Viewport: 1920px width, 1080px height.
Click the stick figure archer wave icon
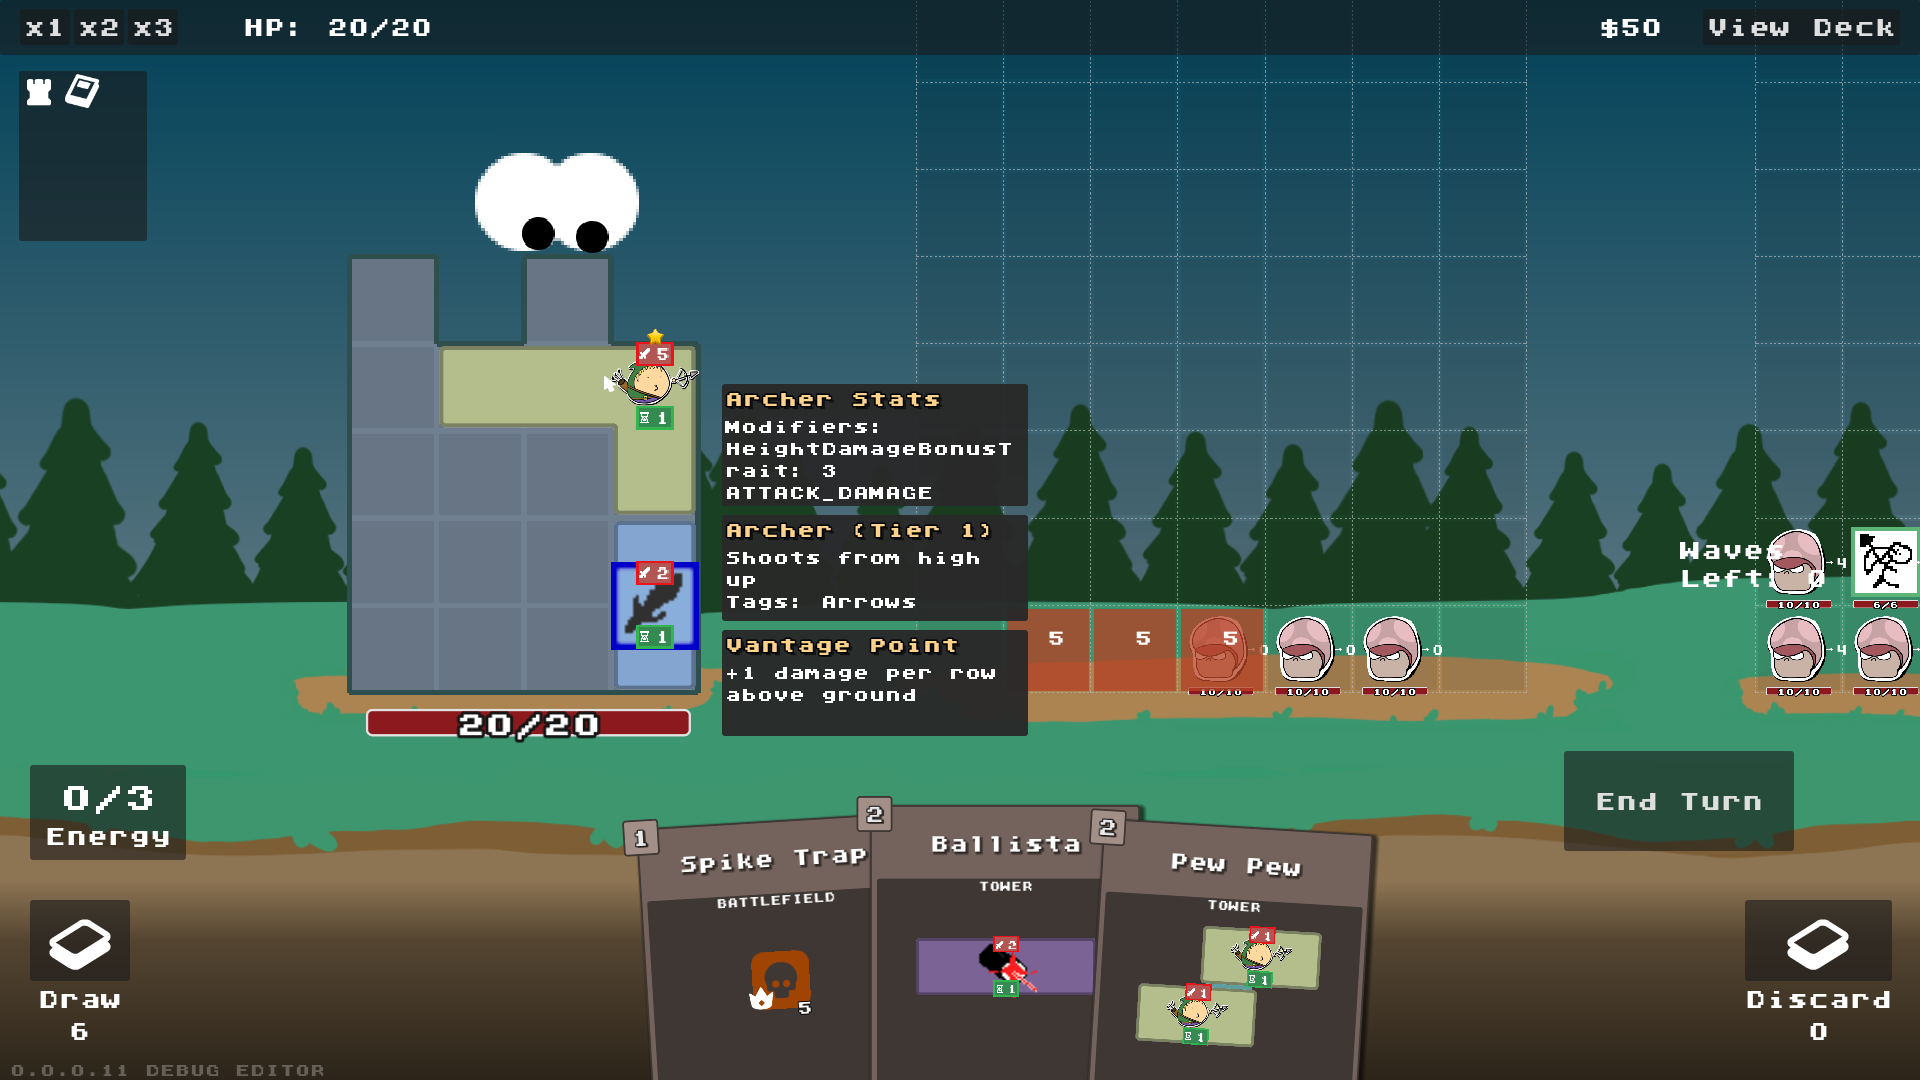1885,563
